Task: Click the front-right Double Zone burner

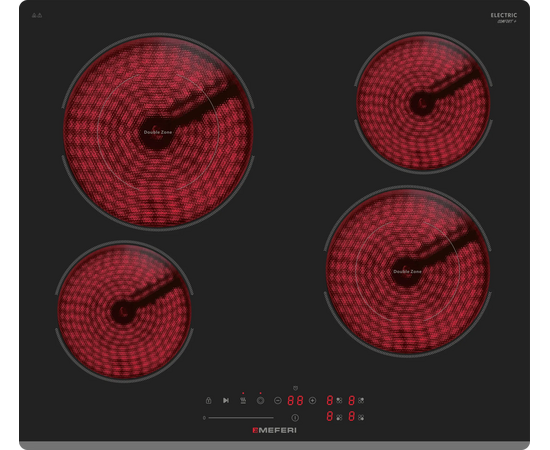Action: click(407, 271)
